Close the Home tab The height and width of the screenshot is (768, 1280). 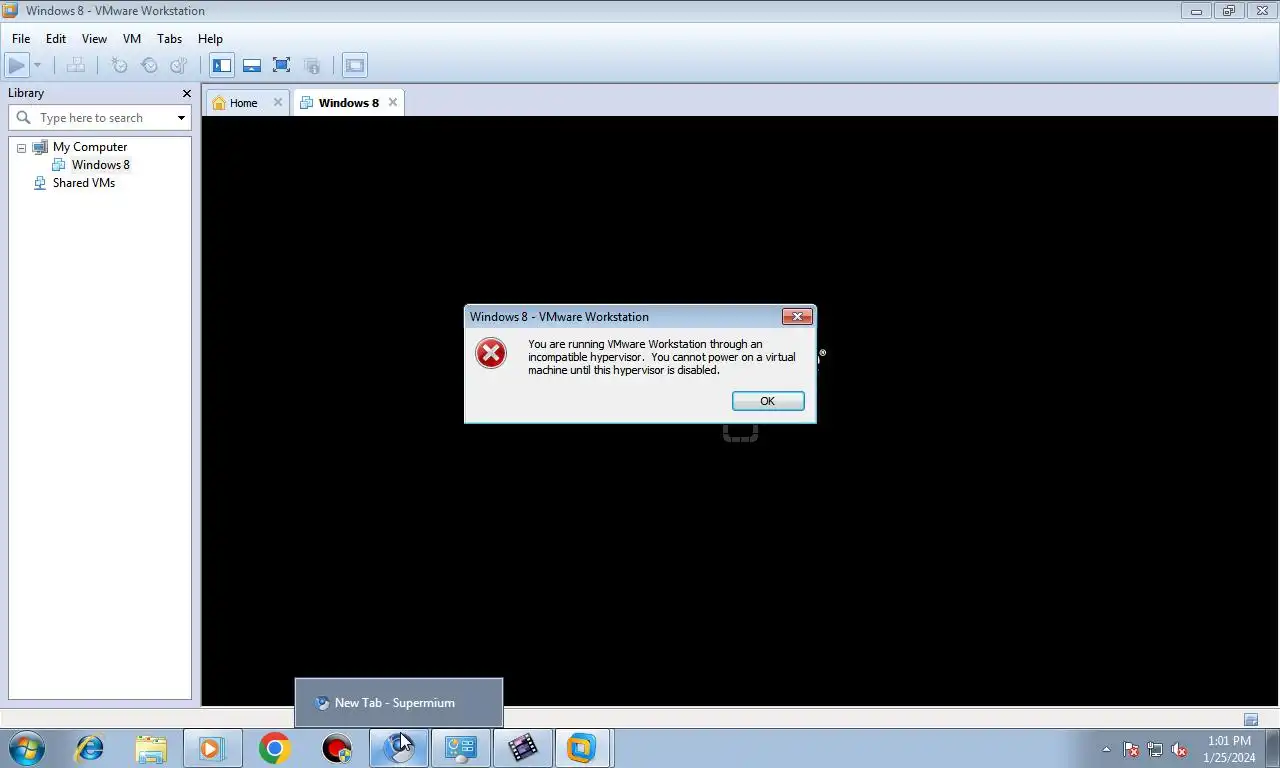[278, 102]
